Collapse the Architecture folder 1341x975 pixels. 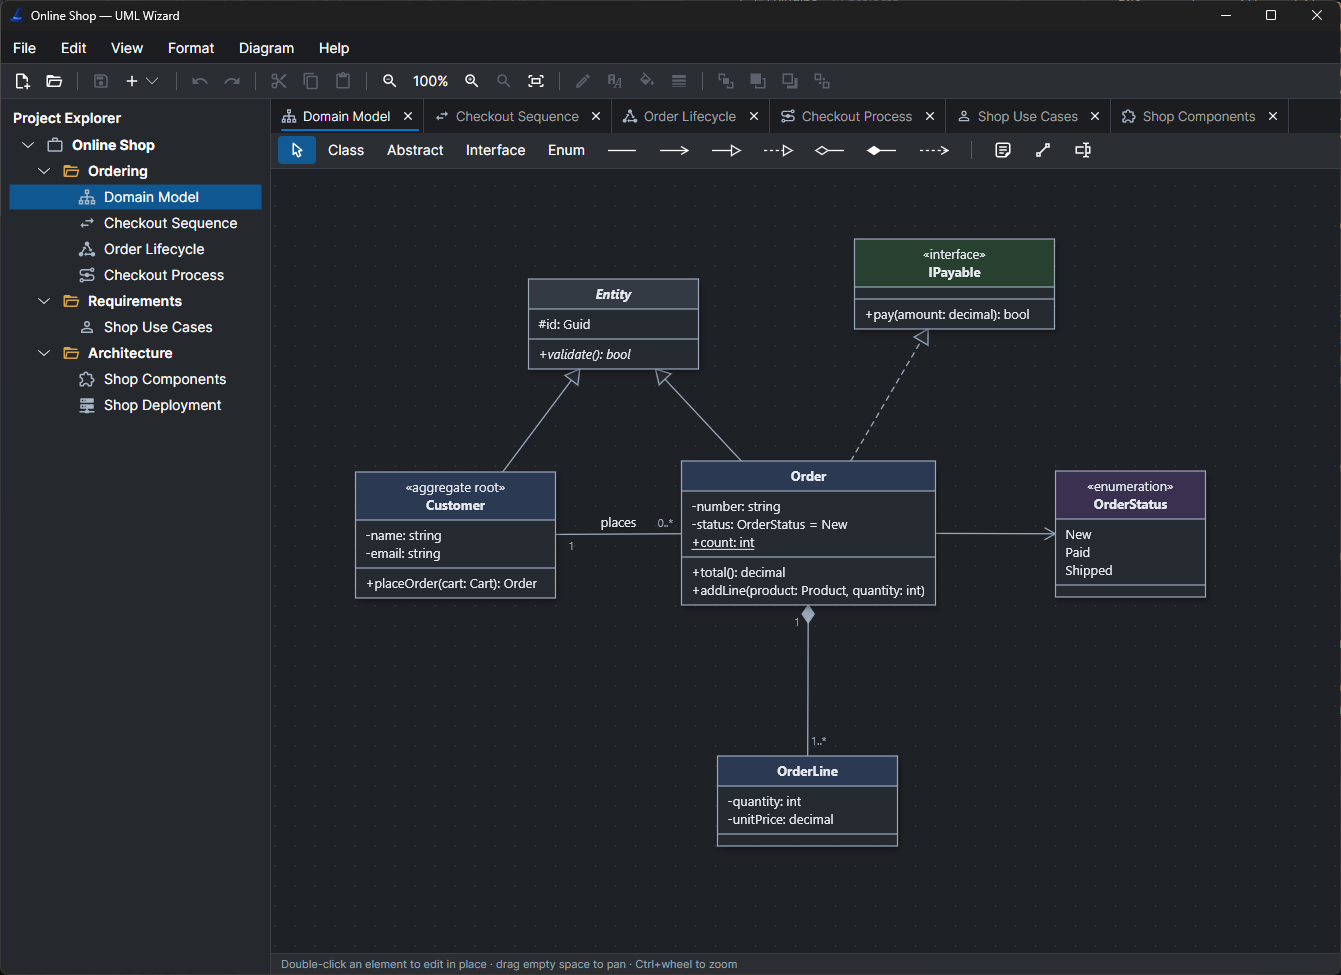click(x=44, y=353)
